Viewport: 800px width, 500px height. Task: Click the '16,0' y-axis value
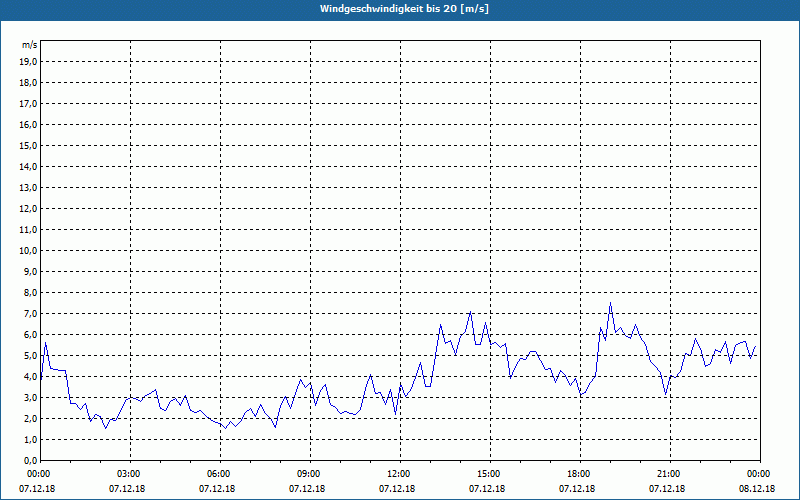tap(28, 124)
